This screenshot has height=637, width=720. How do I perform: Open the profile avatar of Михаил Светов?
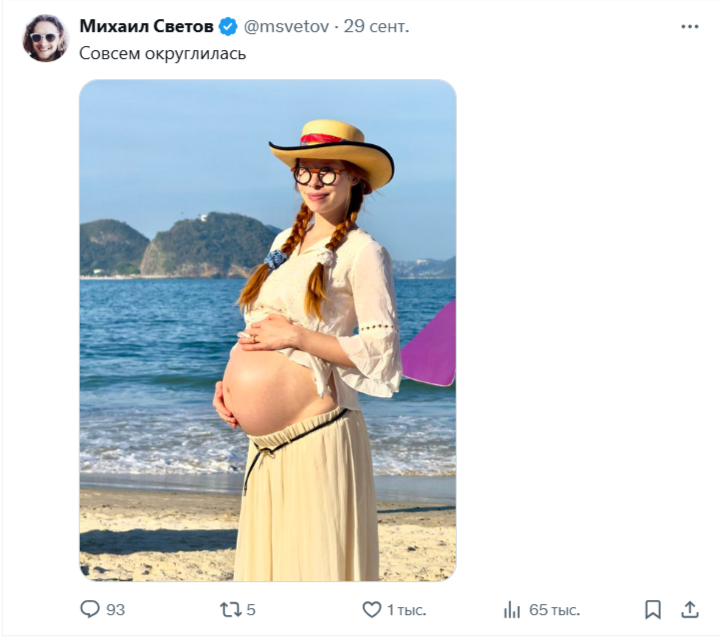pyautogui.click(x=44, y=38)
